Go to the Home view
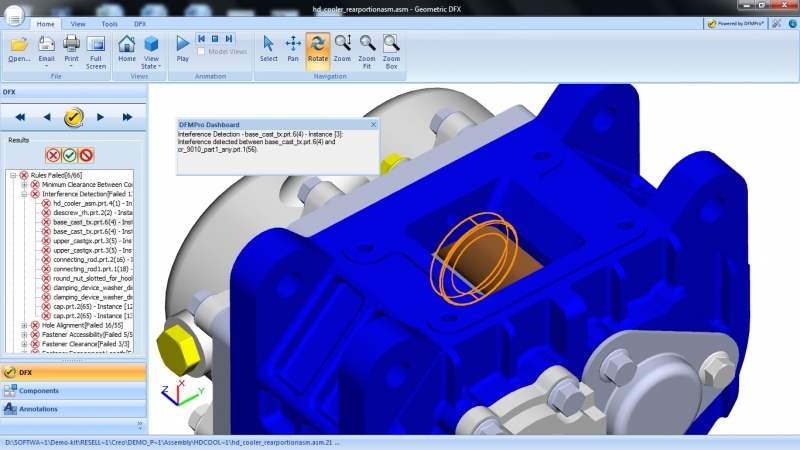The image size is (800, 450). 127,48
